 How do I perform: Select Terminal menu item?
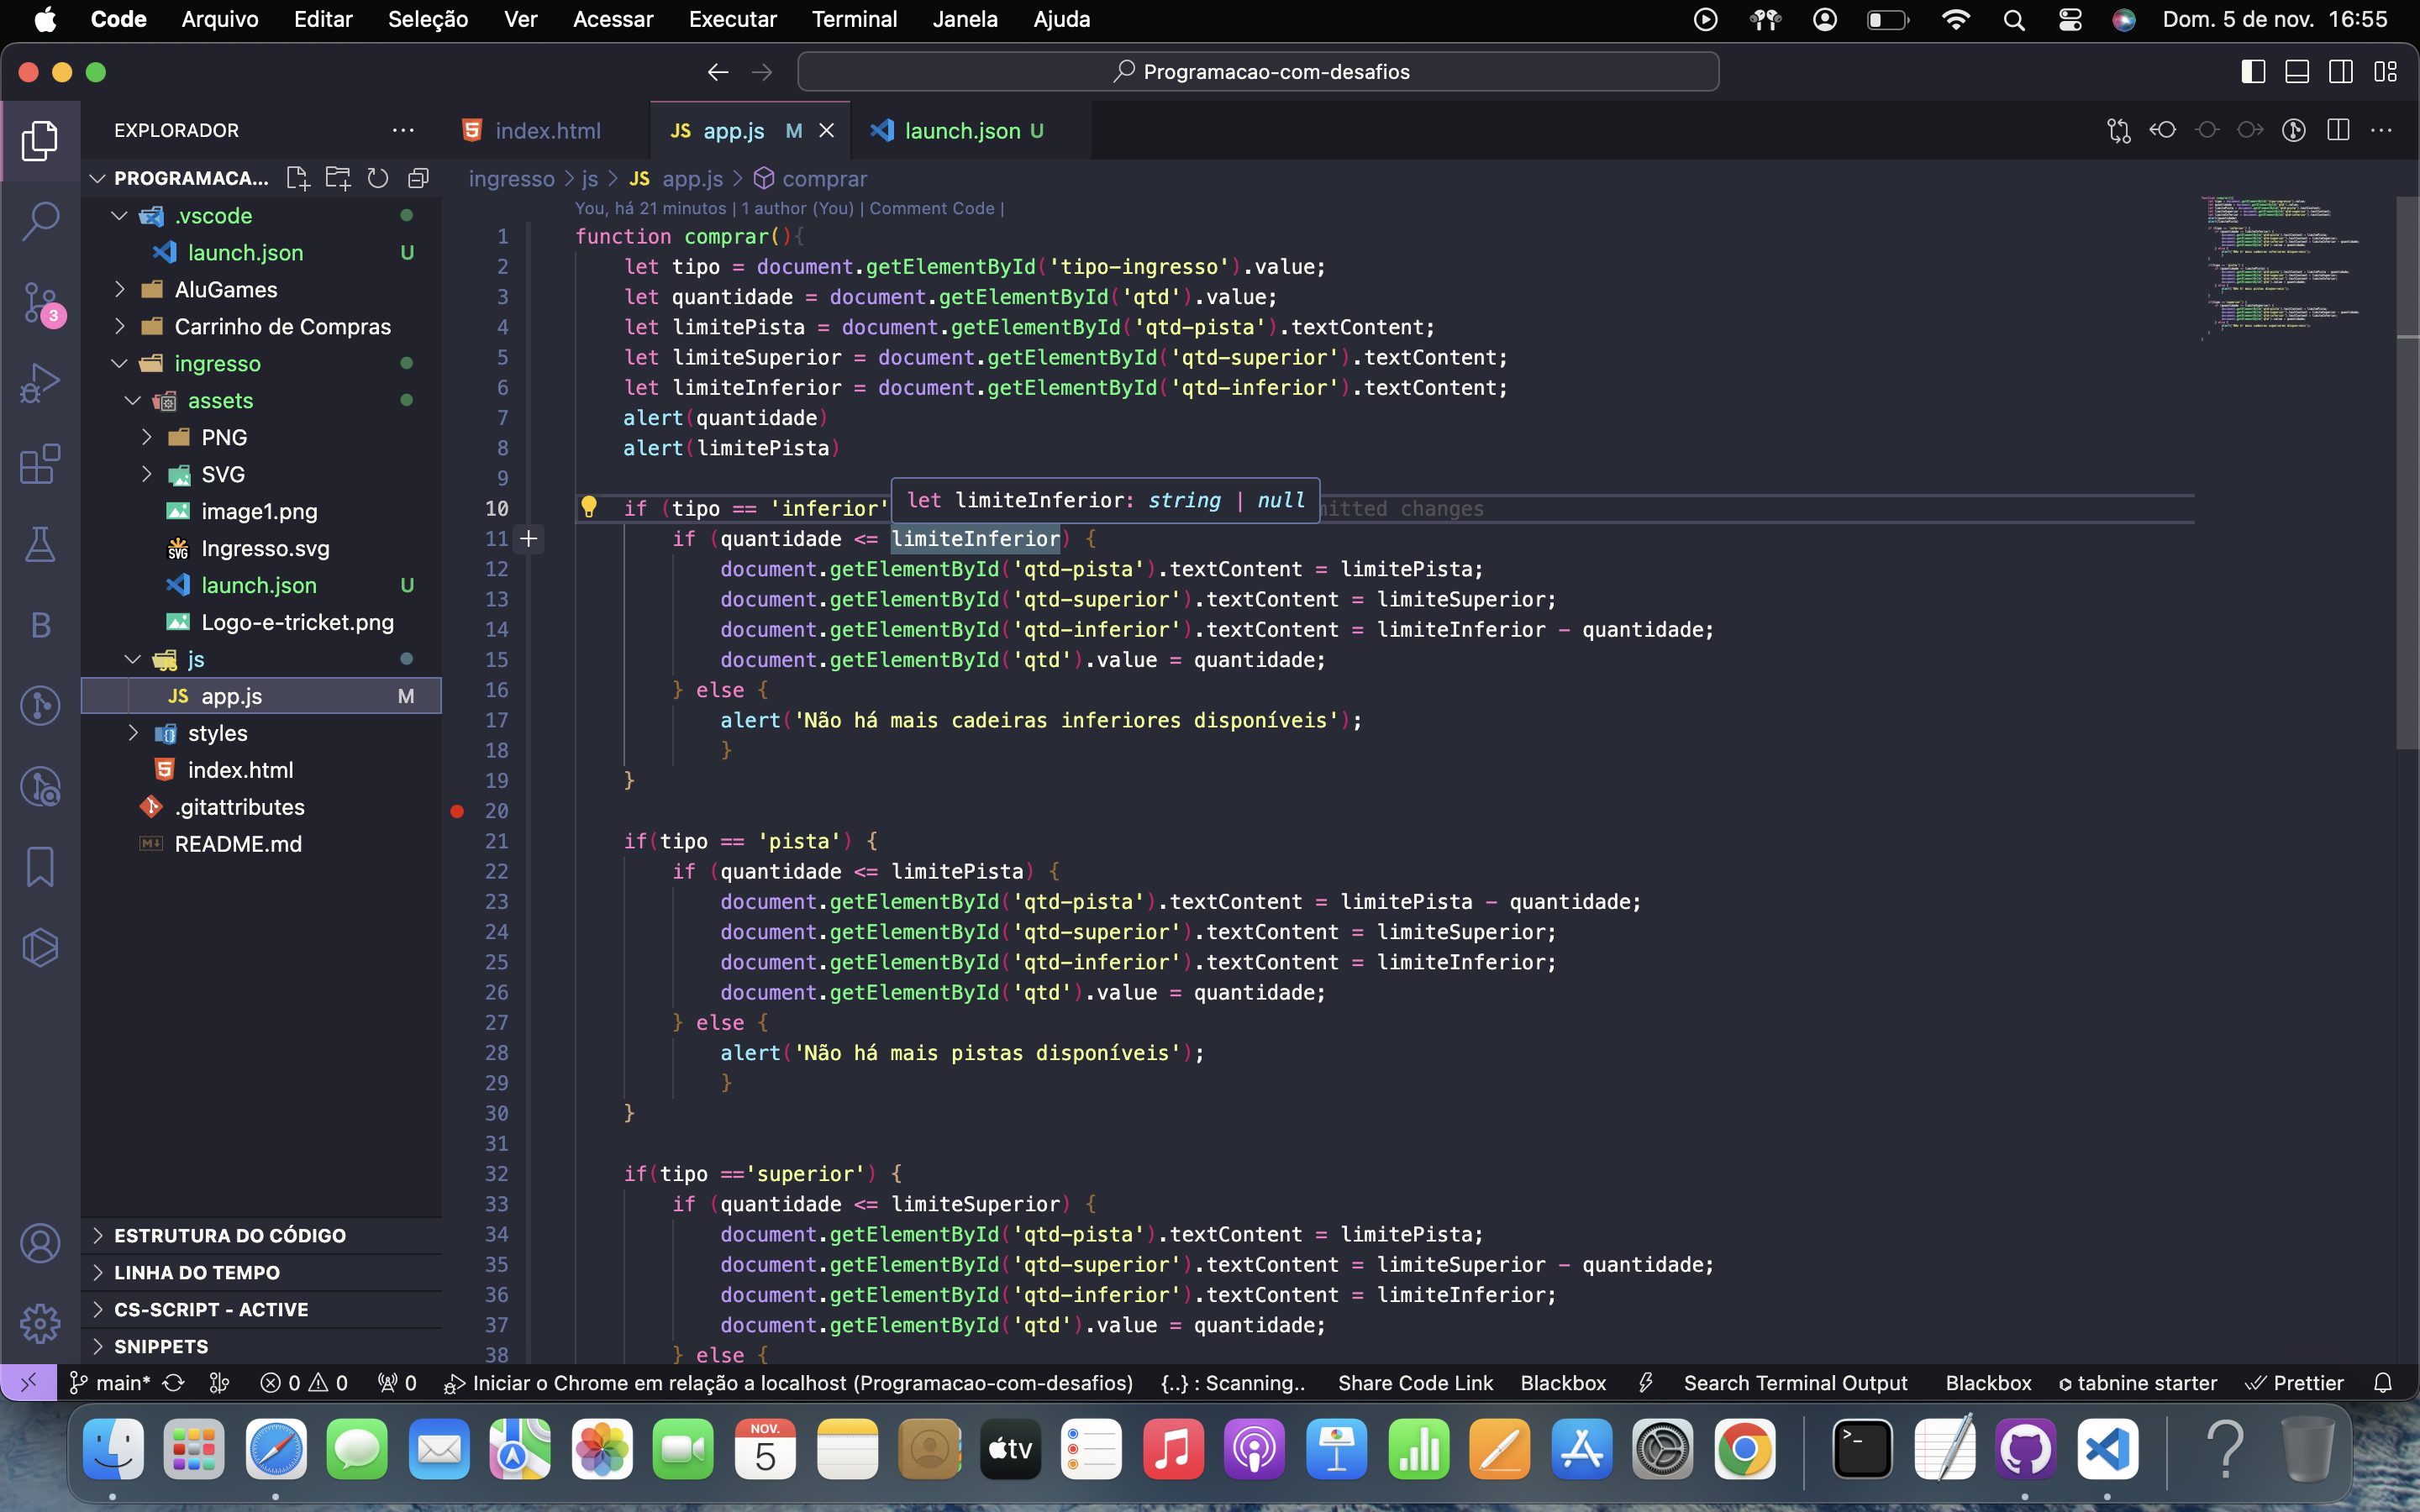click(x=852, y=19)
